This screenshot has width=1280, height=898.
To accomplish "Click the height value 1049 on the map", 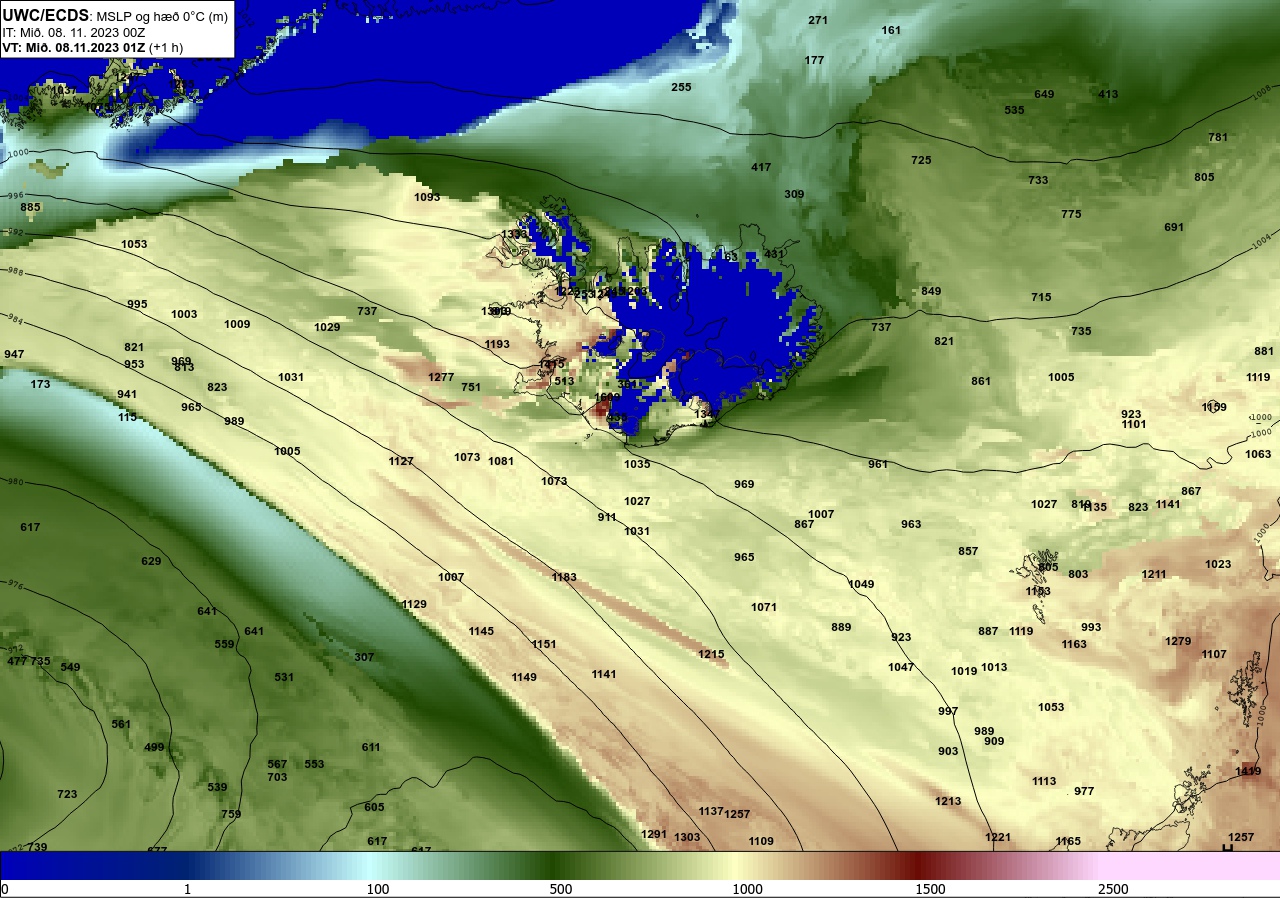I will coord(861,584).
